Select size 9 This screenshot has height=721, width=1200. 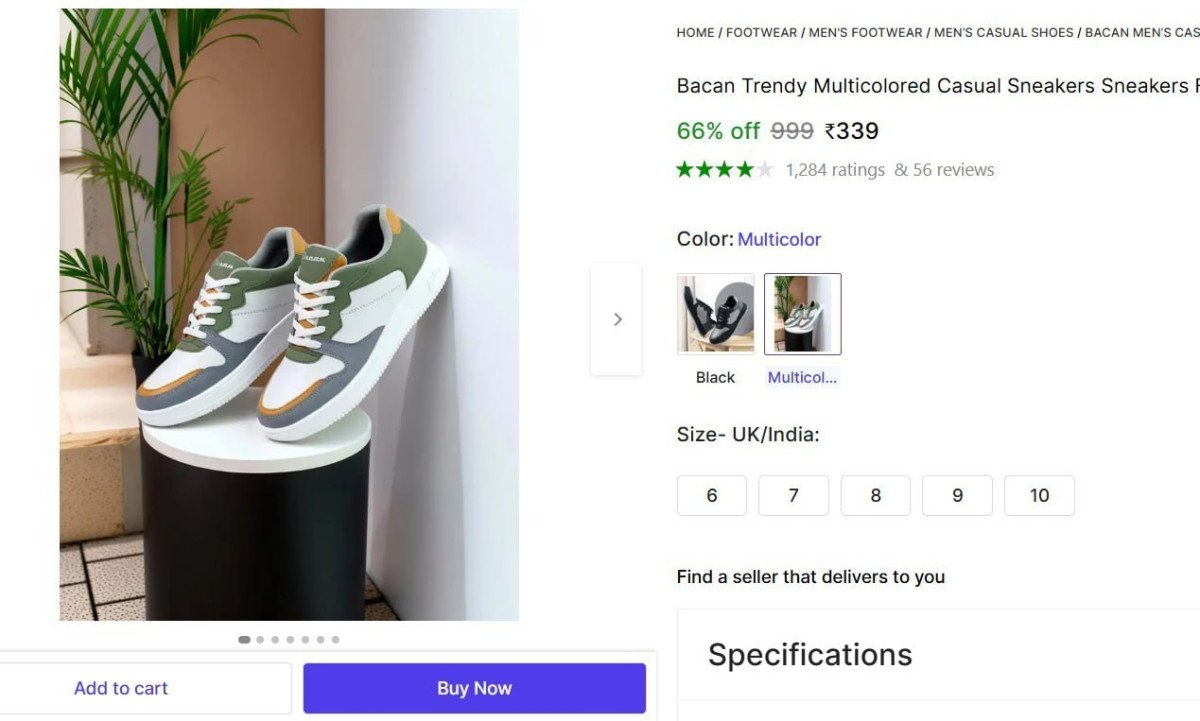[x=957, y=495]
